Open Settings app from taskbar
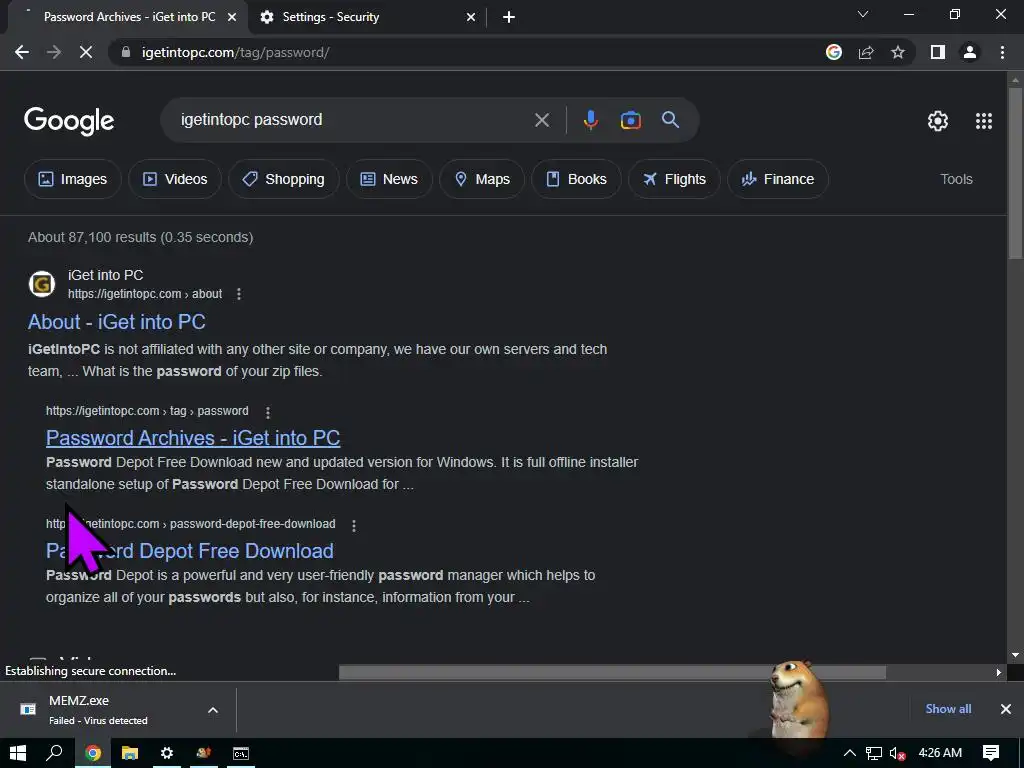 pos(167,753)
